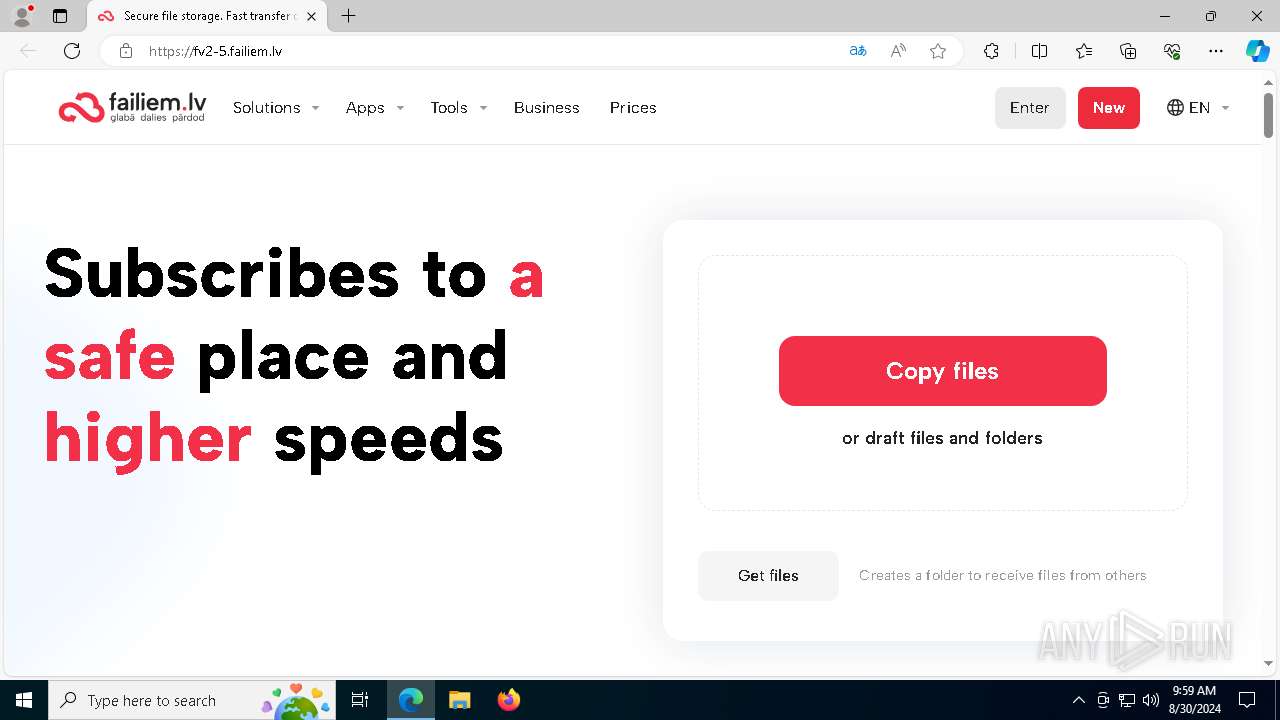Open the network status tray icon
This screenshot has width=1280, height=720.
1127,700
